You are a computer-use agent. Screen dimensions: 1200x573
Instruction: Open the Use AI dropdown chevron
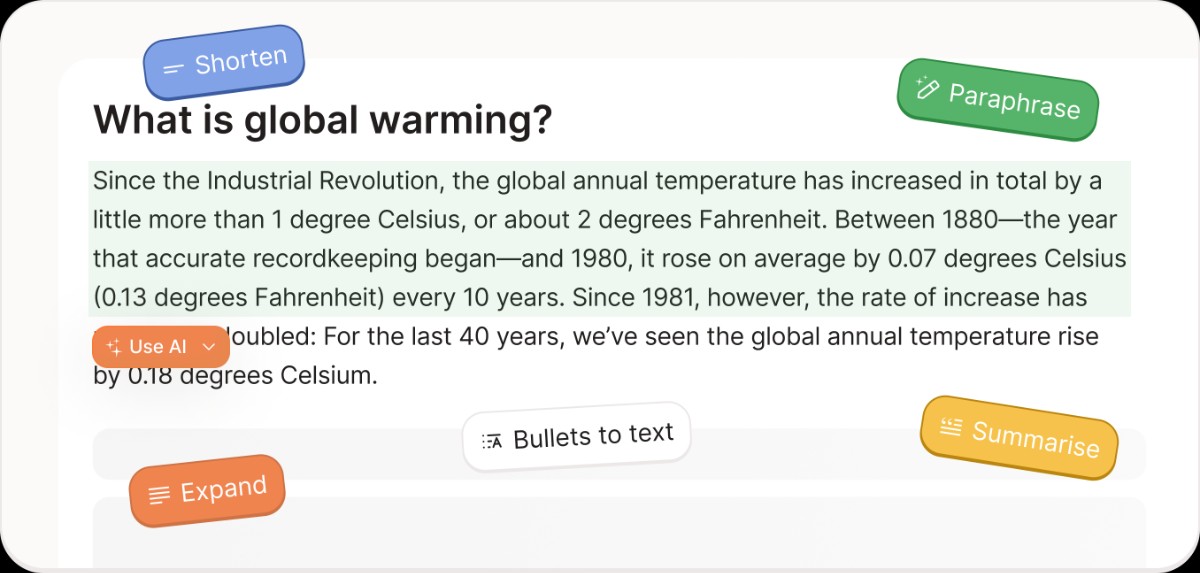208,346
